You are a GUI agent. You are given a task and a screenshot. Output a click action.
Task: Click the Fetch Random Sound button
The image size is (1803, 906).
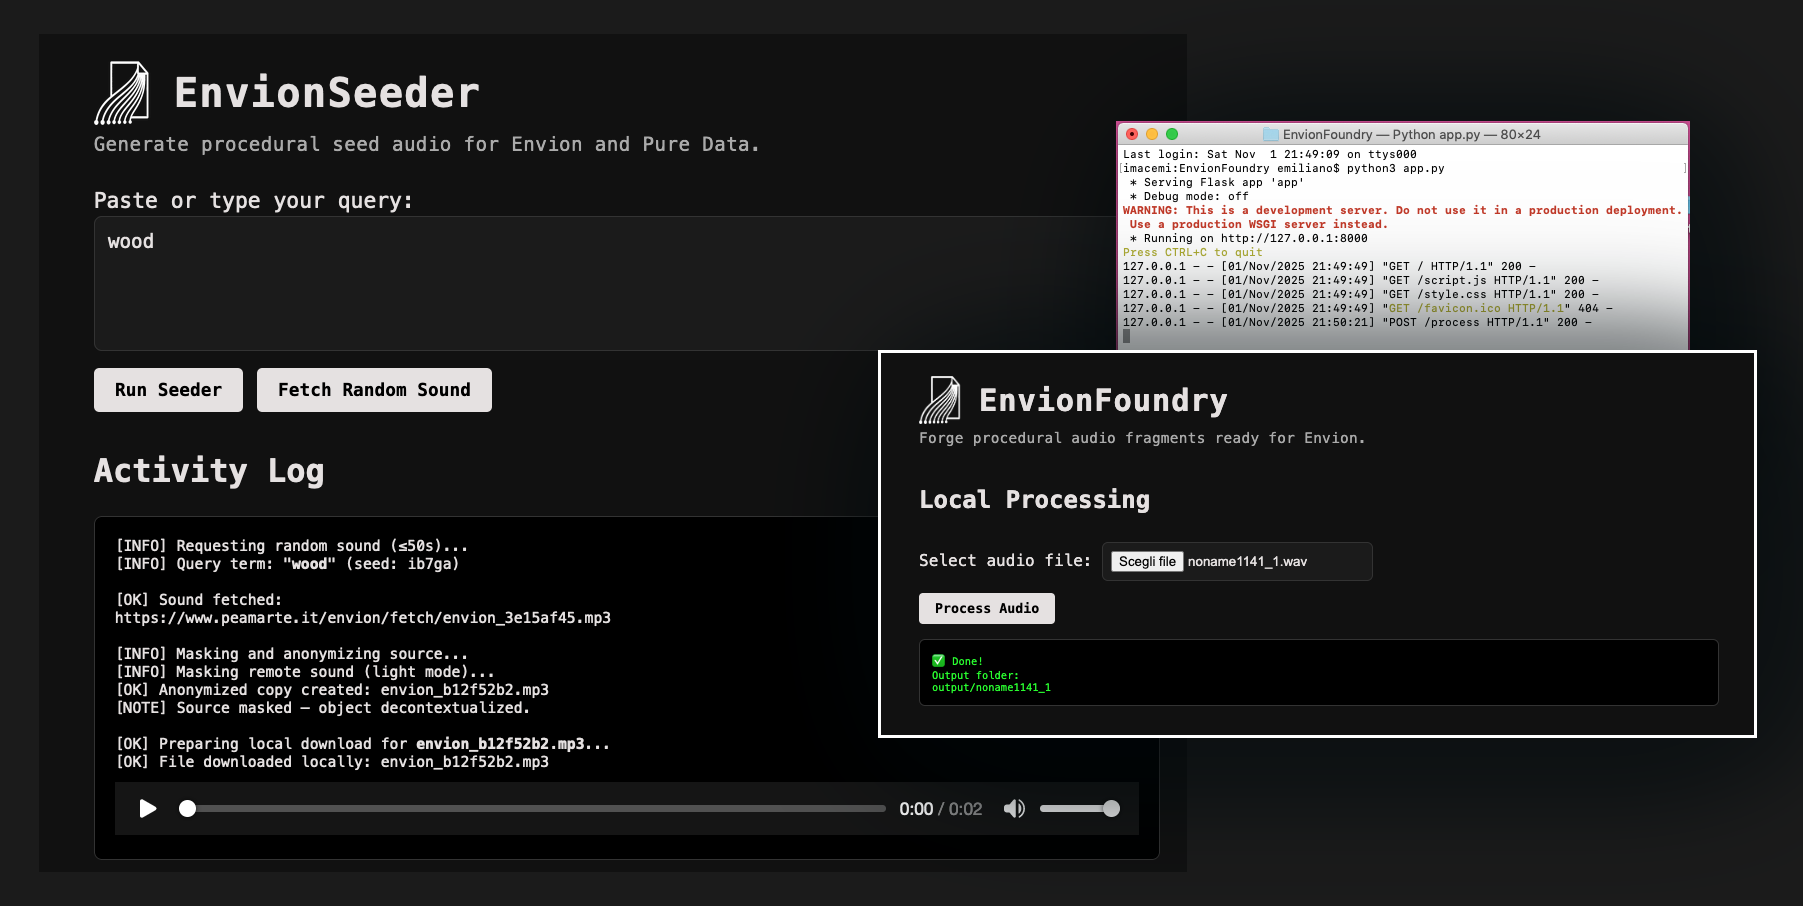[374, 389]
